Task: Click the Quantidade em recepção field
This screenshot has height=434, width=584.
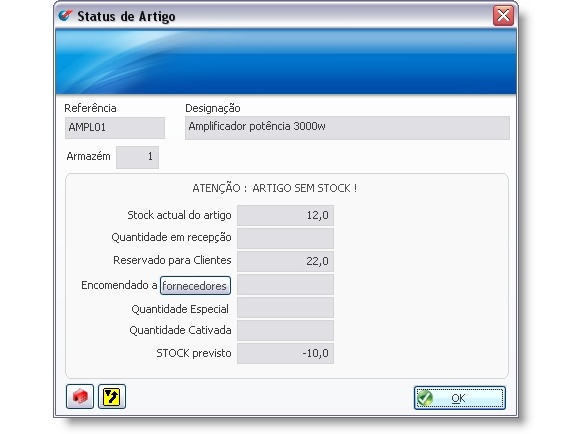Action: point(285,238)
